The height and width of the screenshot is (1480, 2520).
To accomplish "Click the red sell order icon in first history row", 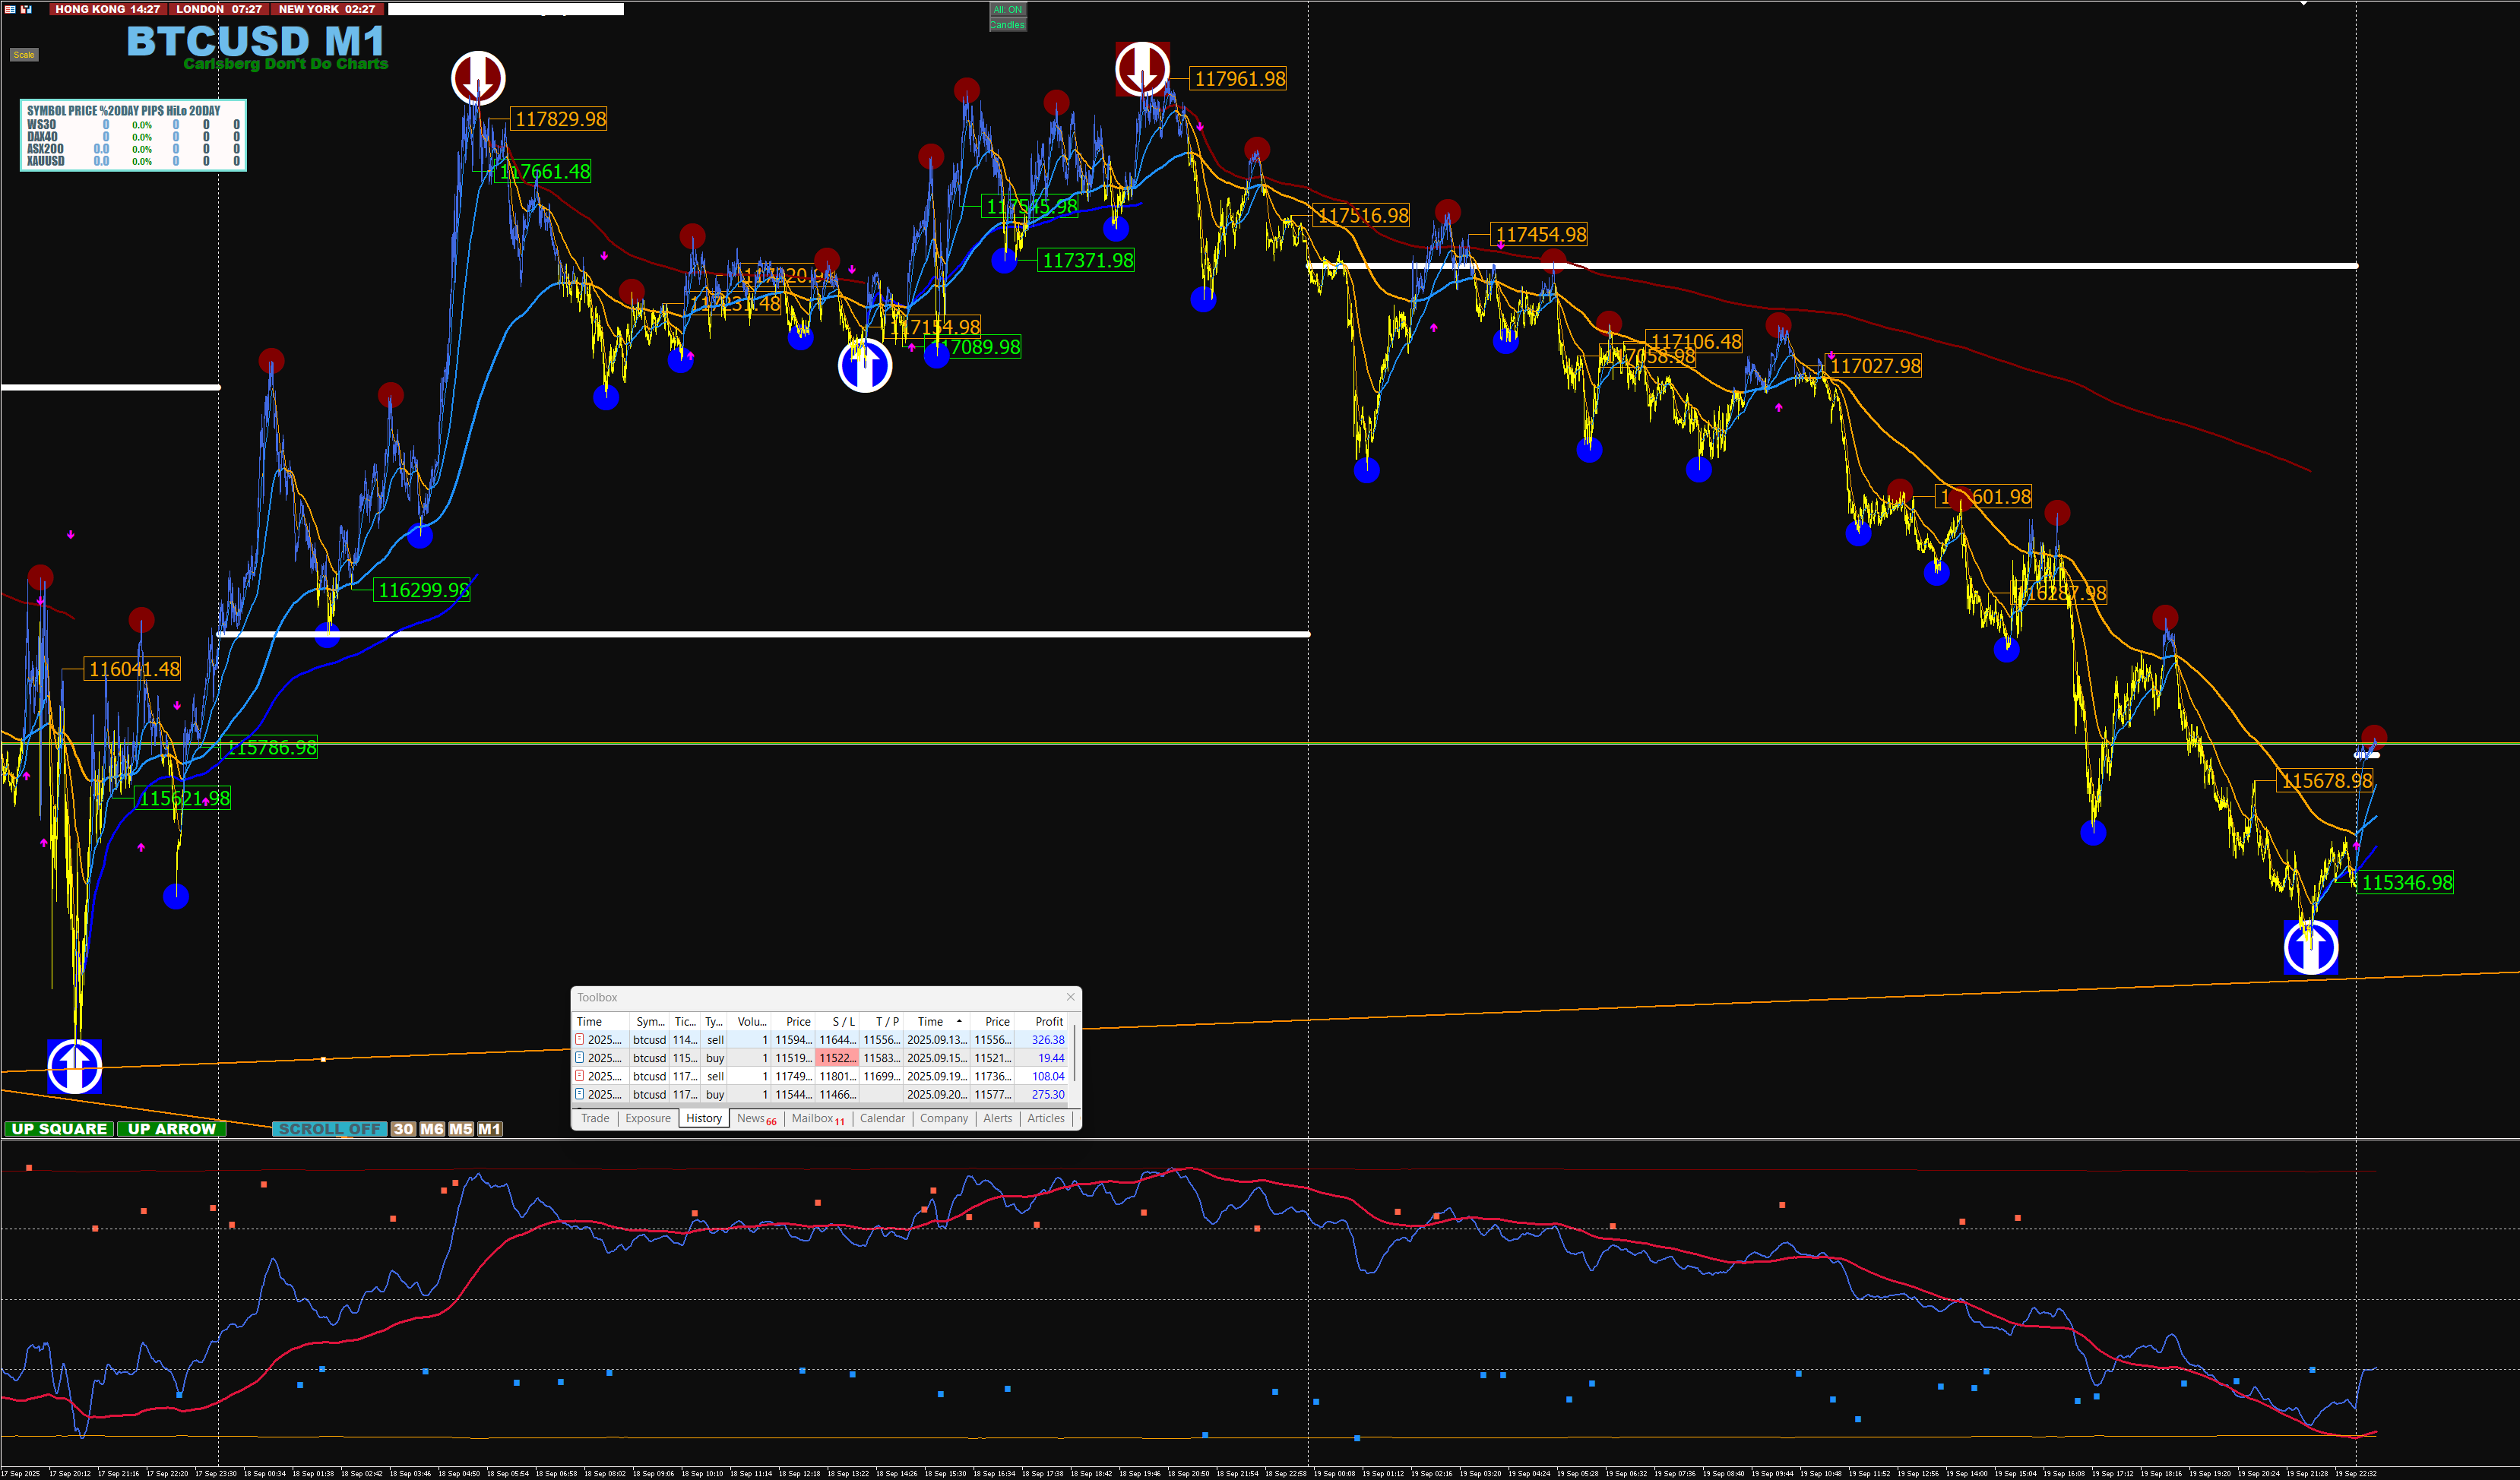I will pyautogui.click(x=580, y=1040).
